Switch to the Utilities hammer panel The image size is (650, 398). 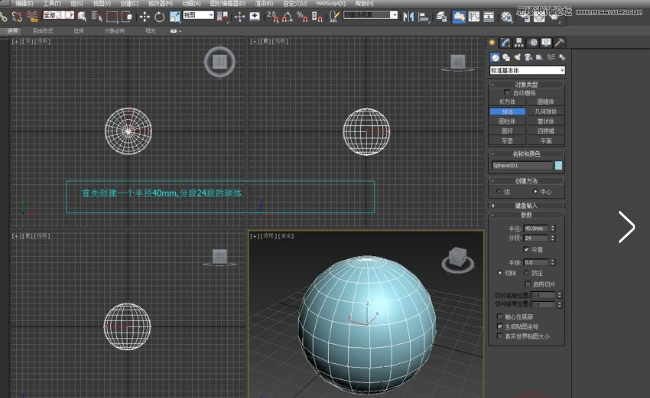pos(560,42)
